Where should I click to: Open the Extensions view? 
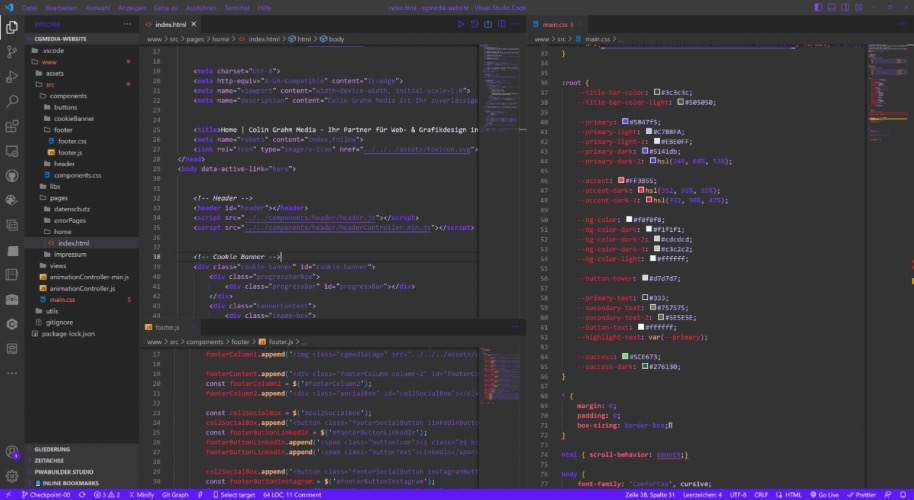12,126
